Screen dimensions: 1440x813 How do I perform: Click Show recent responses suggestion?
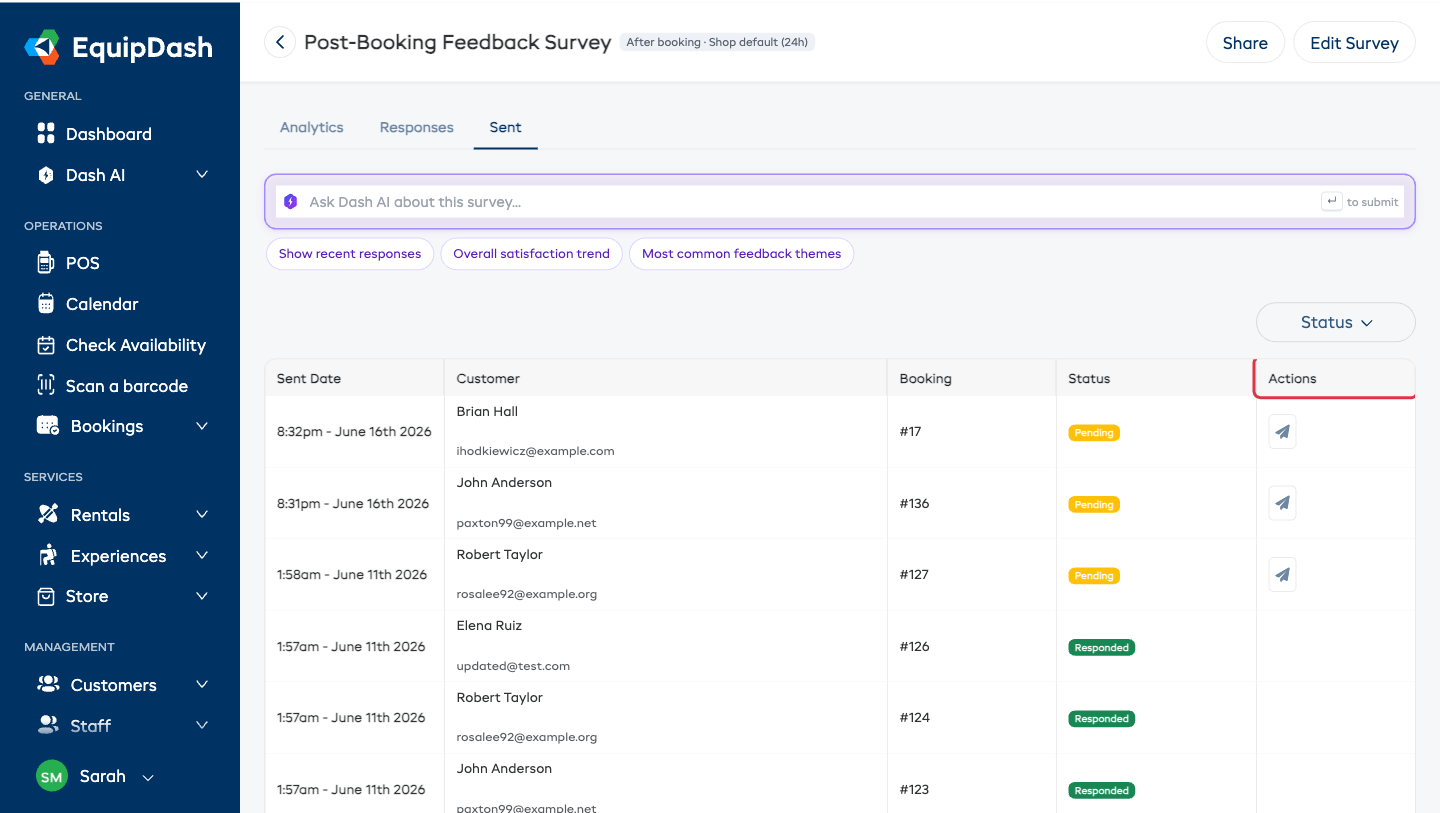pos(350,254)
